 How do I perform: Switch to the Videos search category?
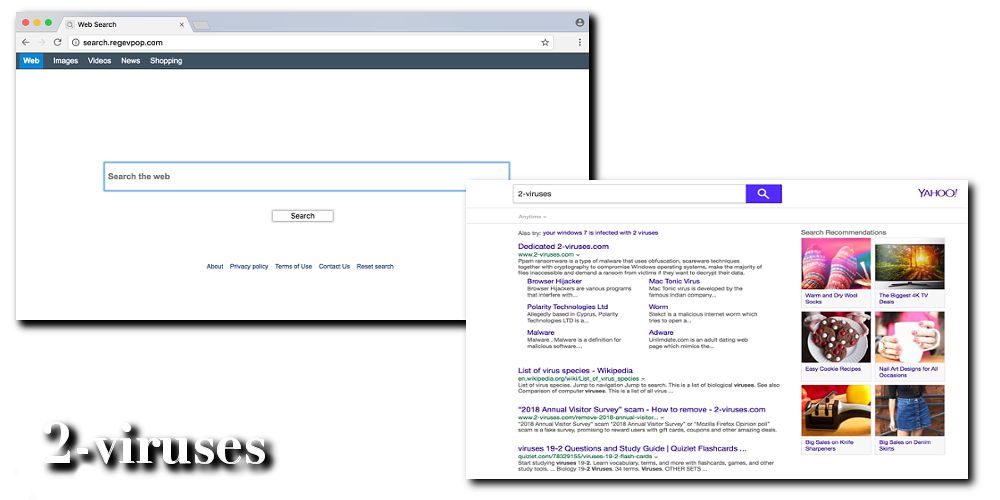[x=99, y=61]
